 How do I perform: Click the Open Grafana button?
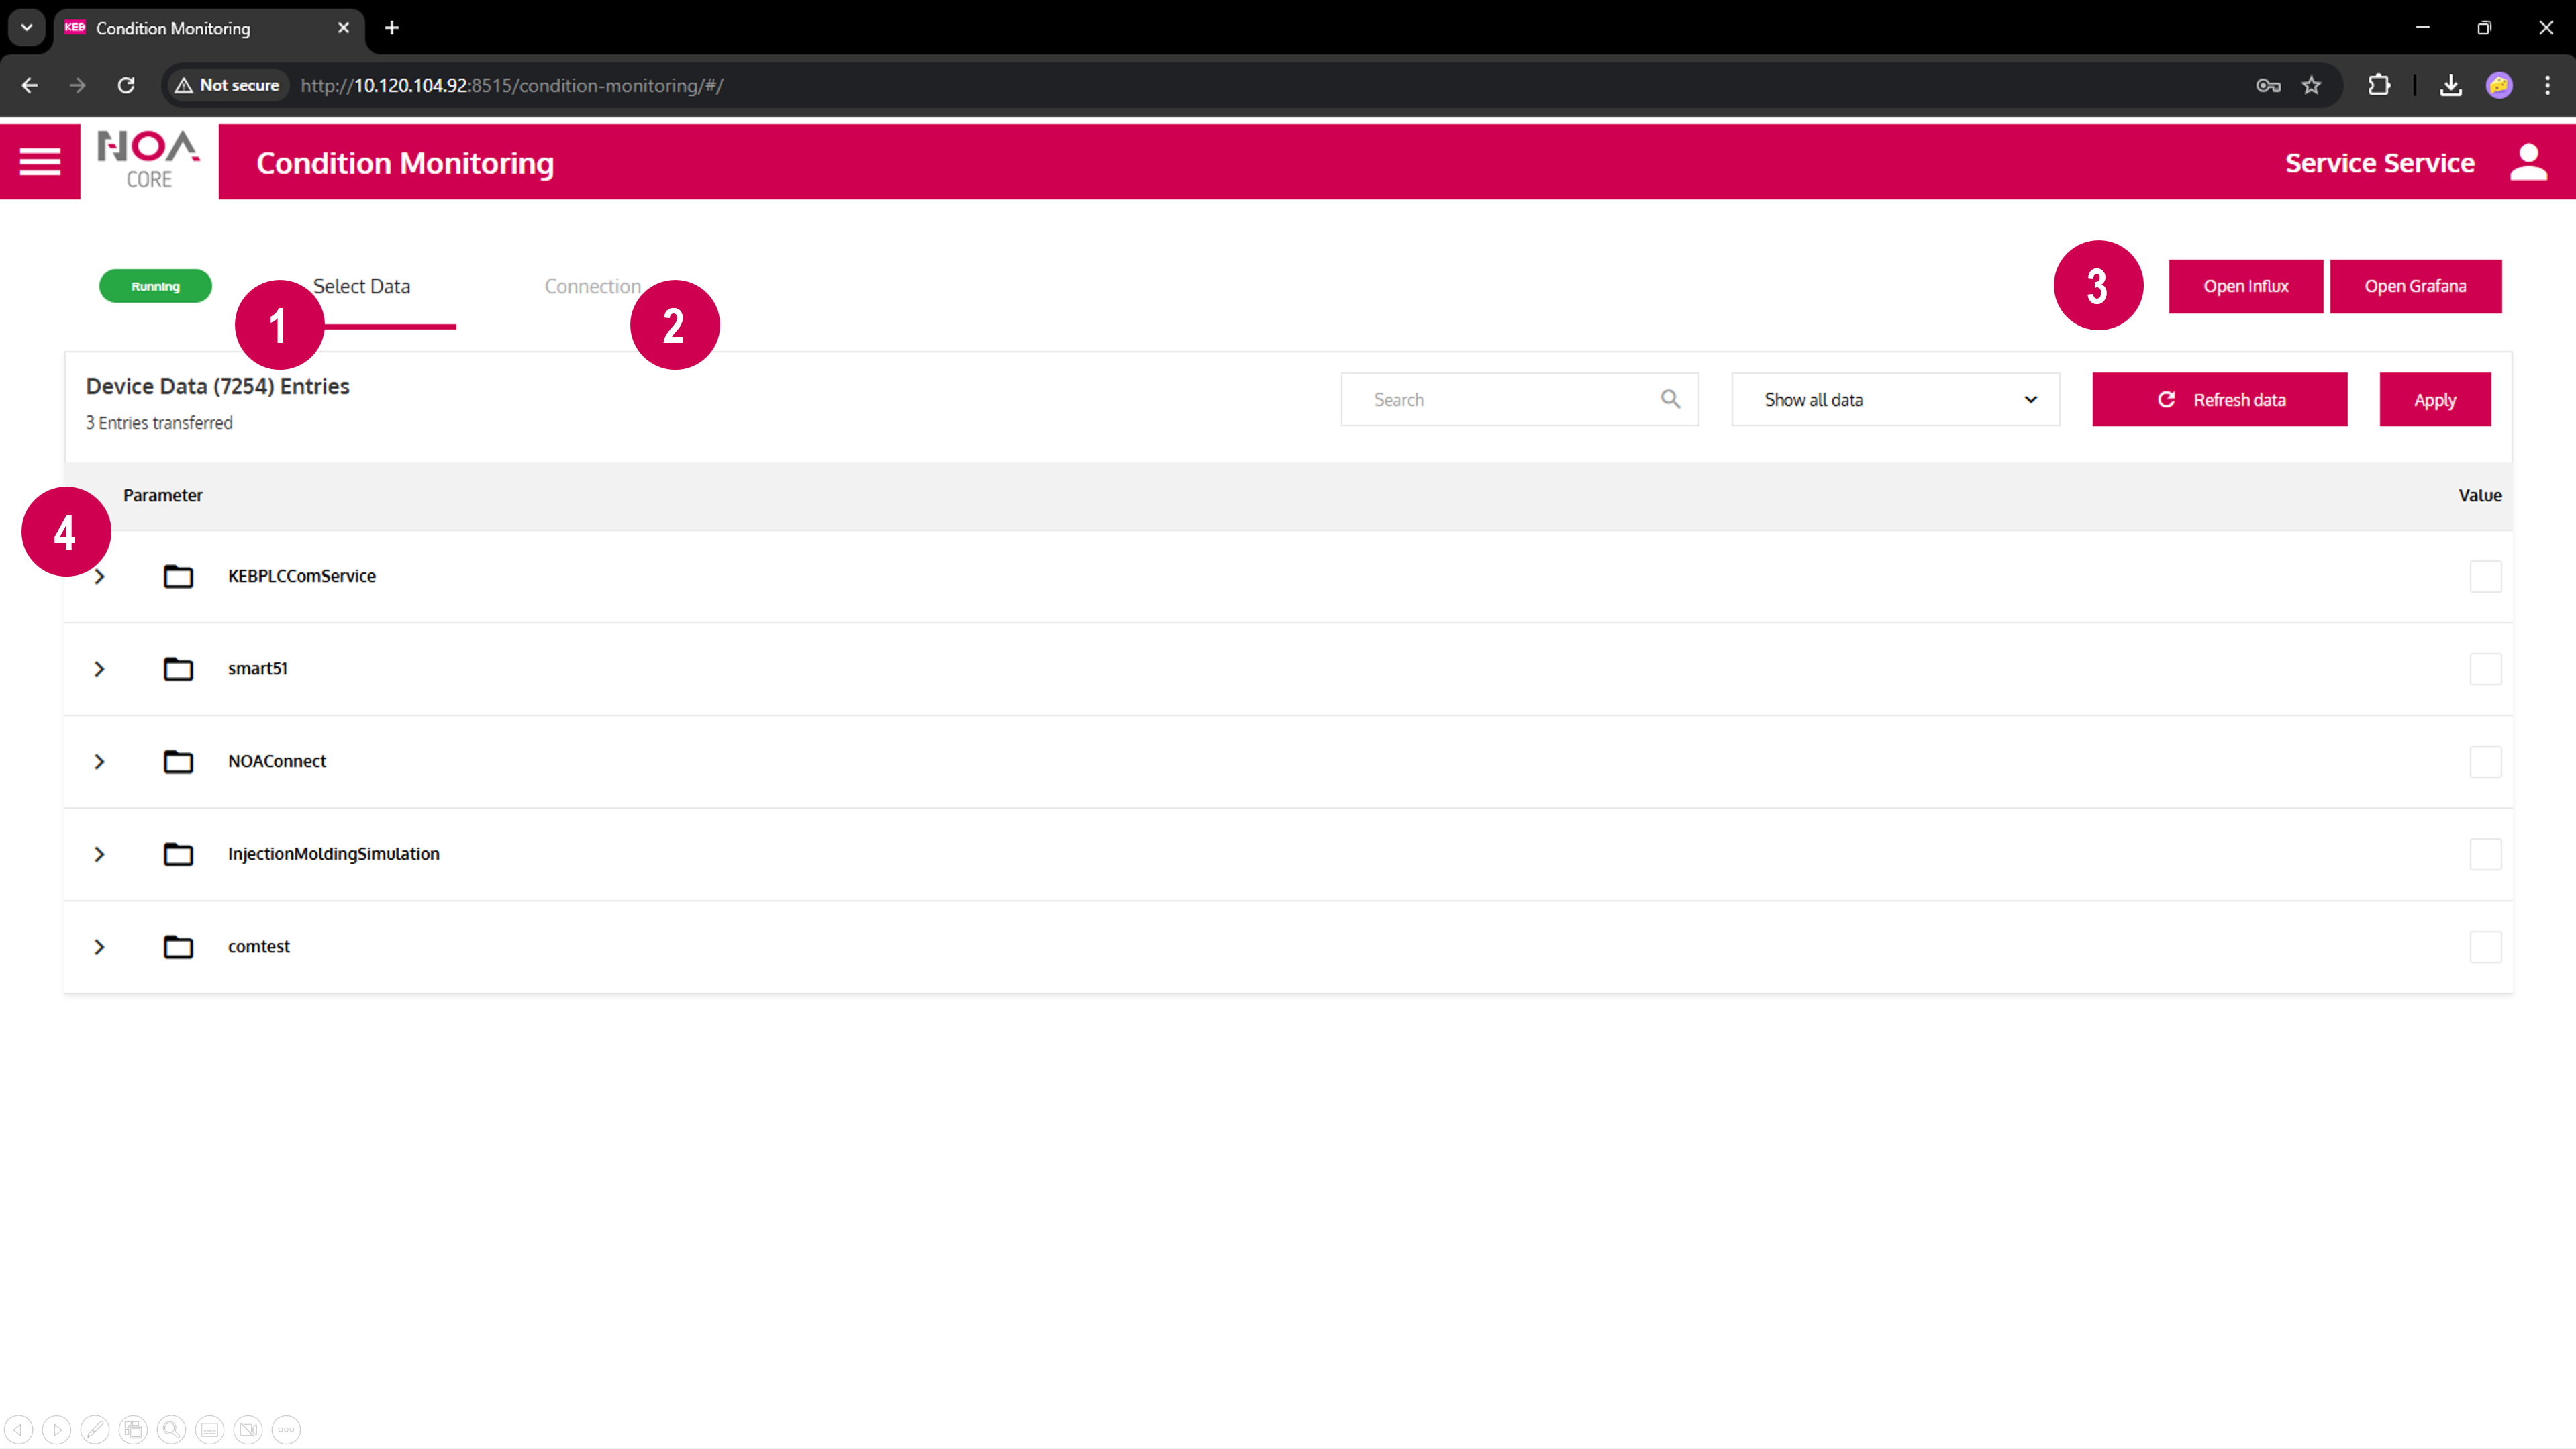click(x=2415, y=286)
